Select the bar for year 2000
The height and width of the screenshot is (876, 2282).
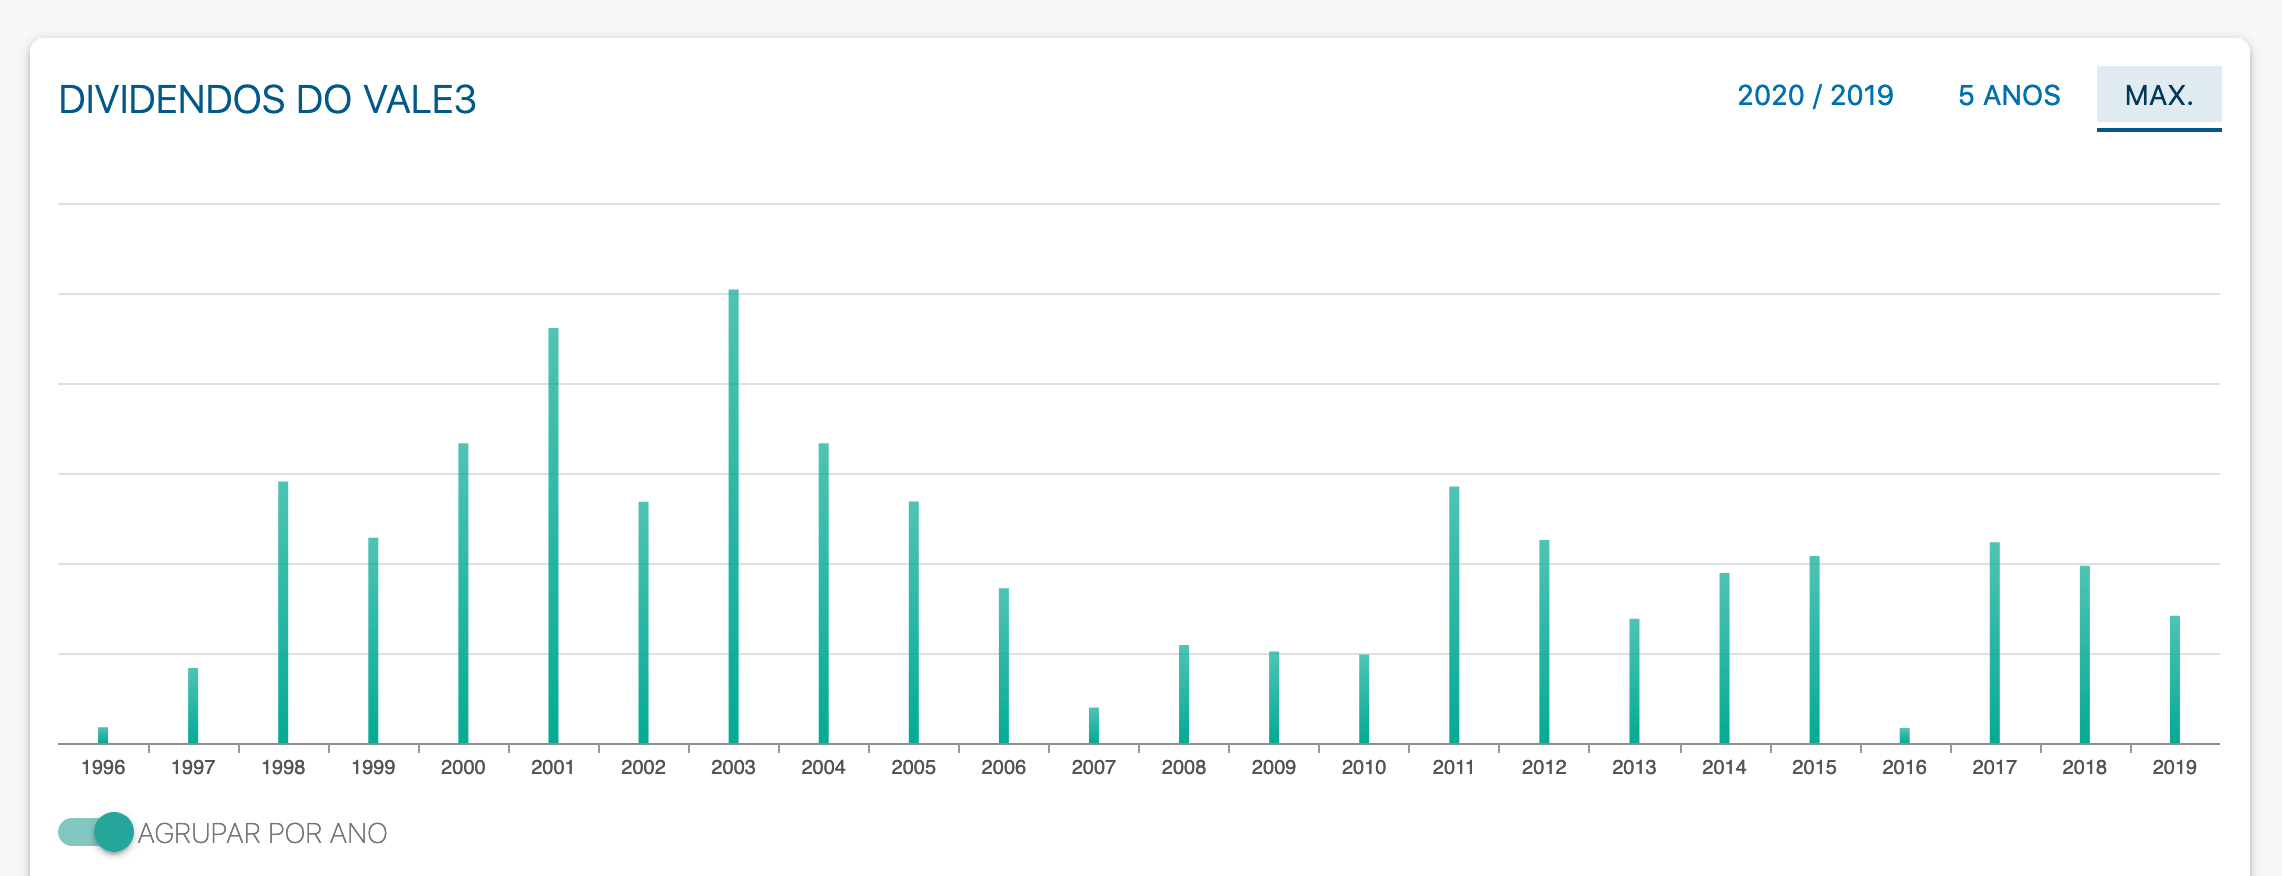(x=463, y=594)
